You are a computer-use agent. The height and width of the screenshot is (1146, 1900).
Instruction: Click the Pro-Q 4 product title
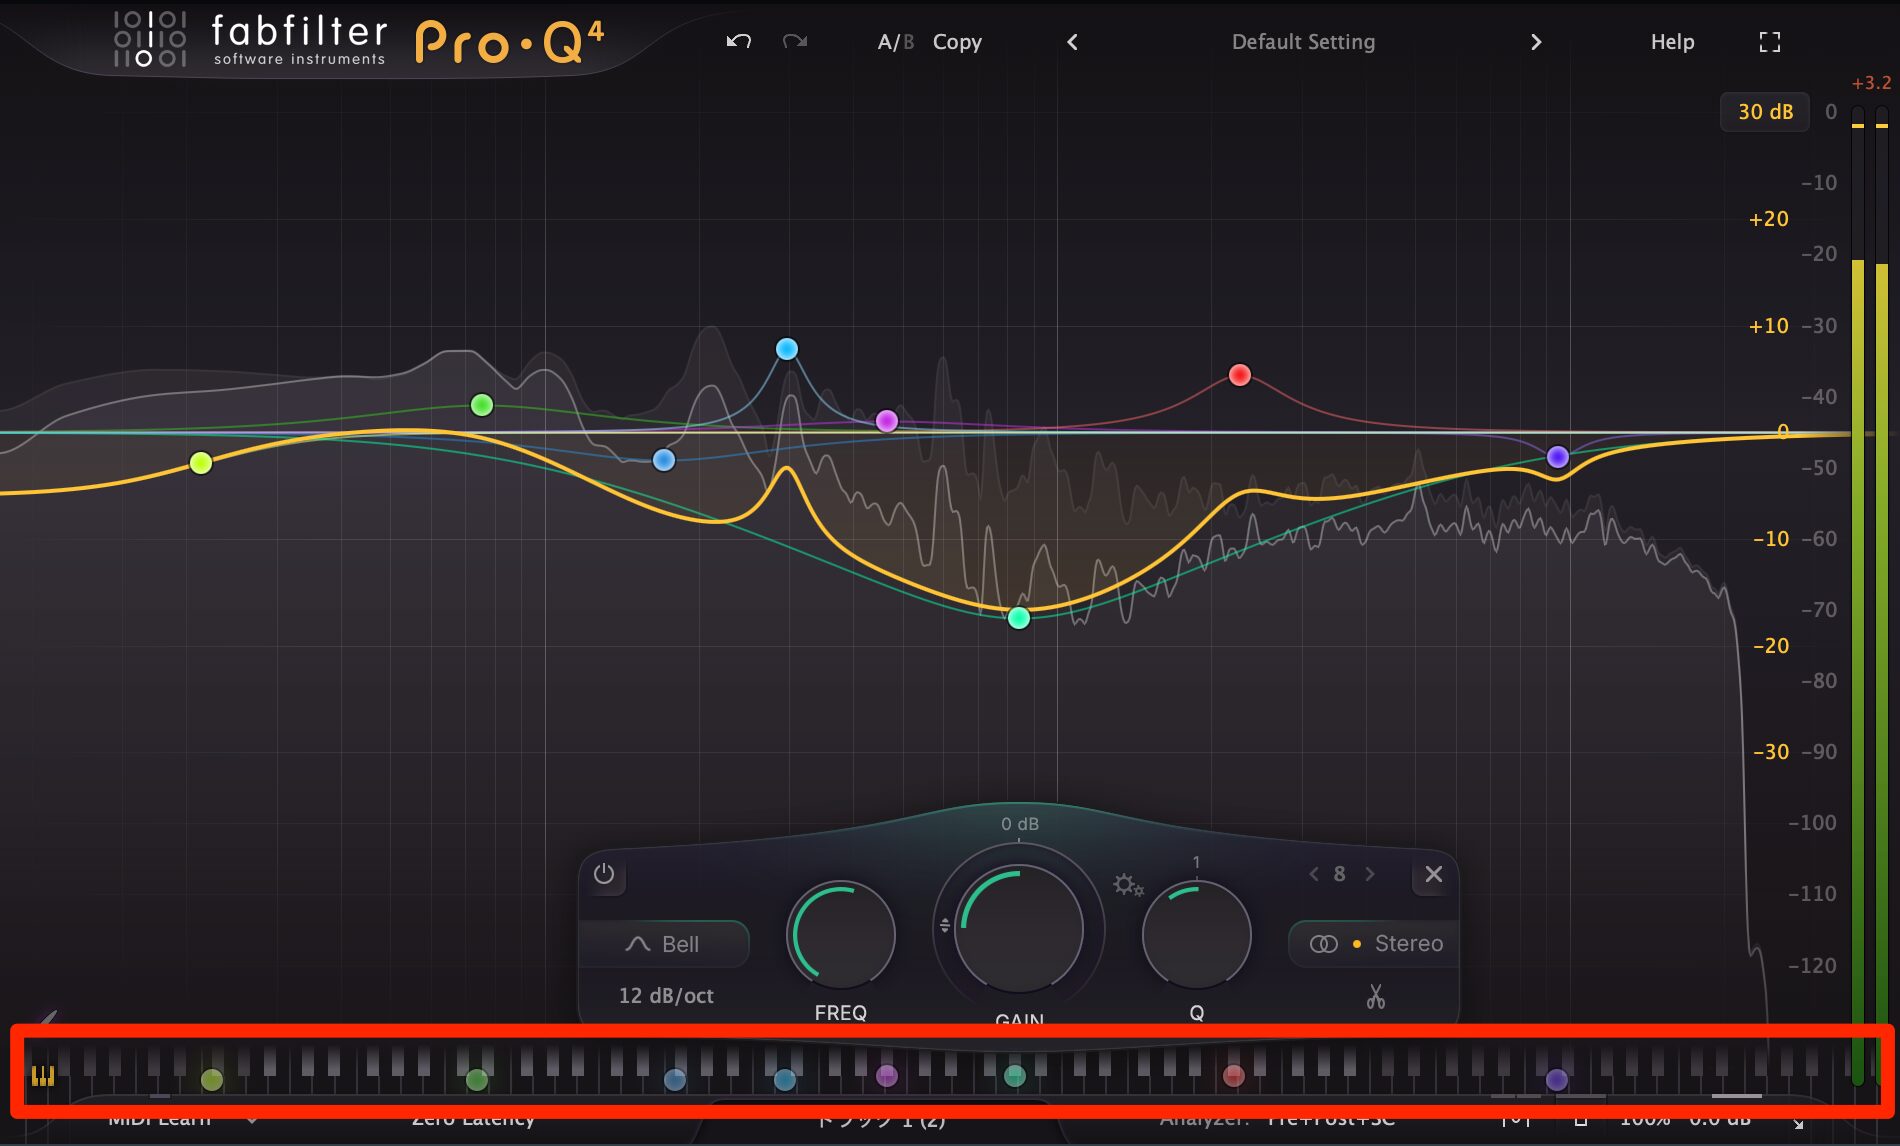click(509, 42)
